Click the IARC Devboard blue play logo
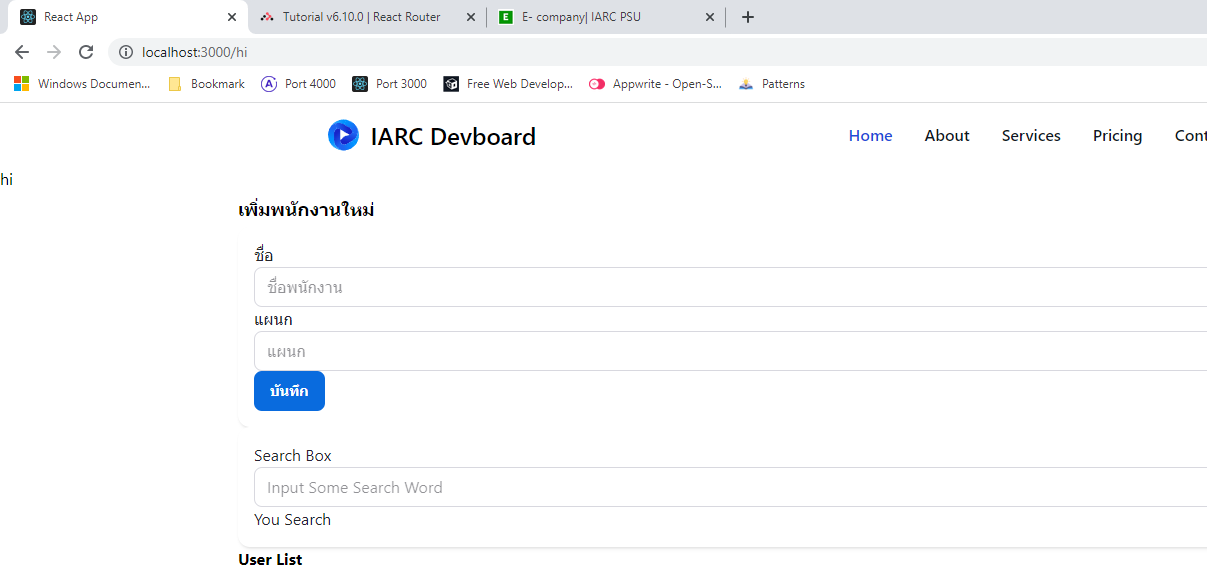Screen dimensions: 1207x573 click(343, 135)
